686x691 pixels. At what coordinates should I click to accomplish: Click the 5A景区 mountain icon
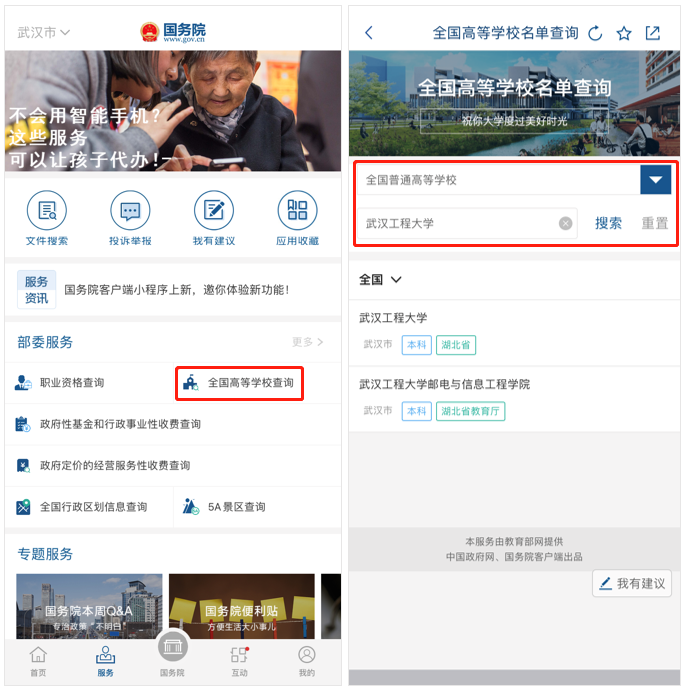pos(191,506)
